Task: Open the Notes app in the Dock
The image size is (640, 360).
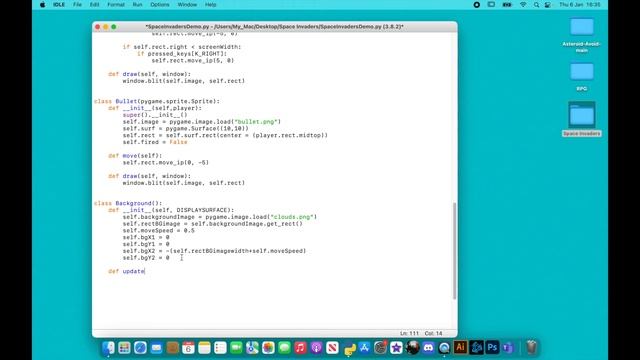Action: point(204,348)
